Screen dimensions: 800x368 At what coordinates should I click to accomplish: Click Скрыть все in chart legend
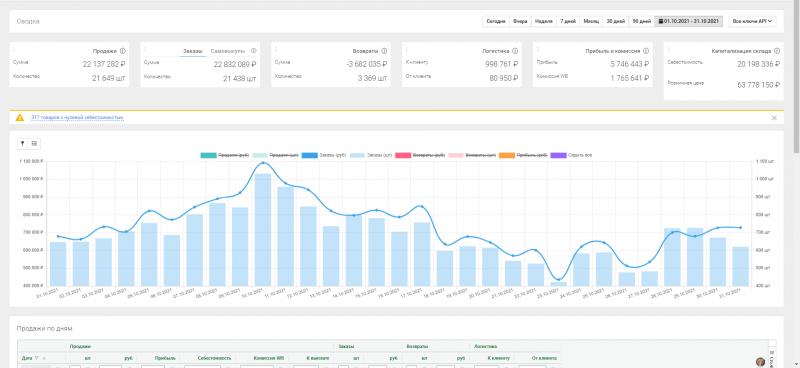tap(571, 155)
